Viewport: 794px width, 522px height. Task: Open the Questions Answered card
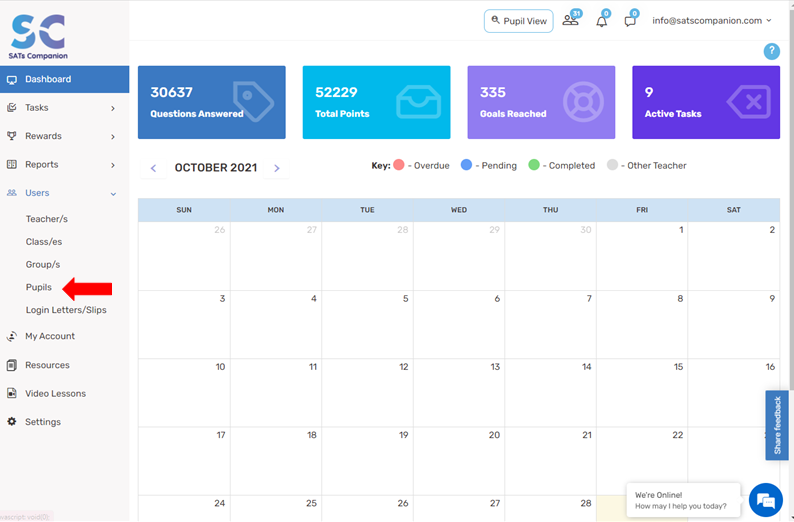(x=212, y=102)
